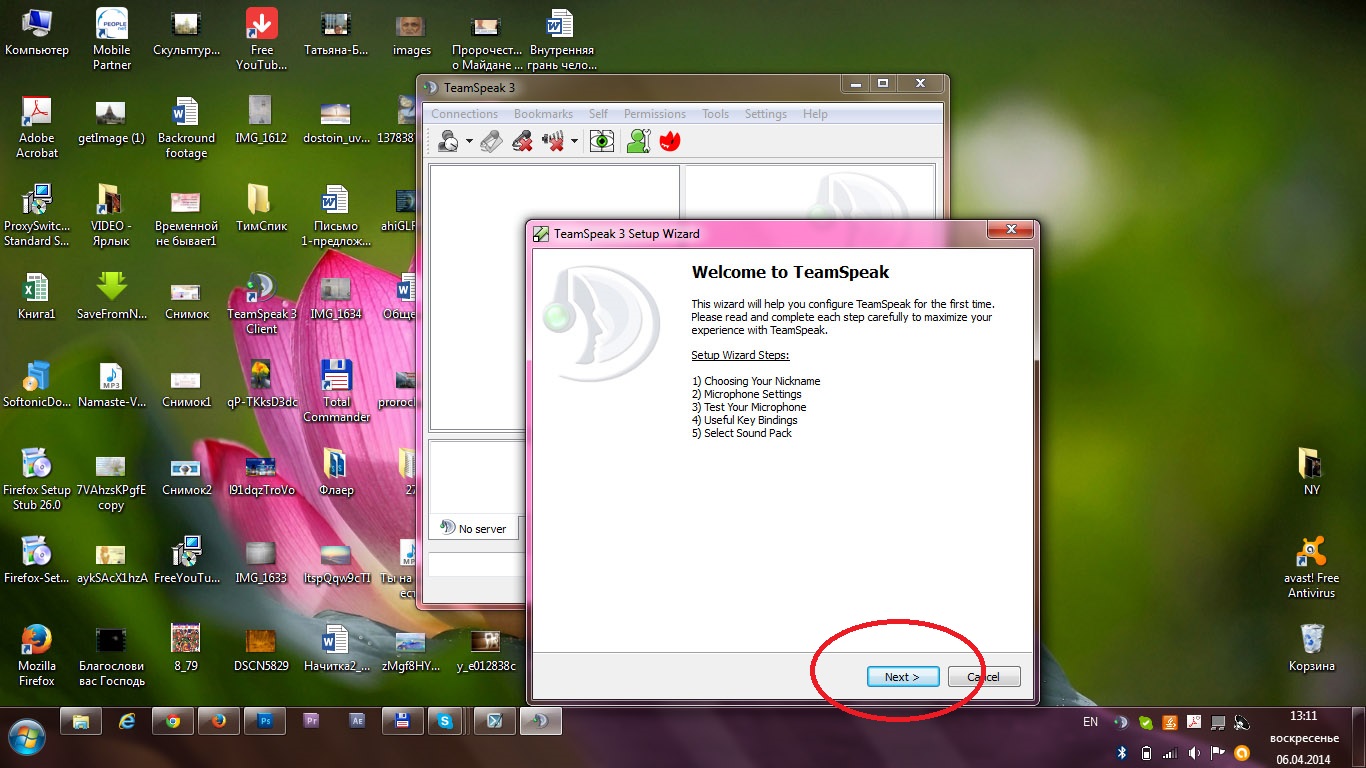Open the Self menu in TeamSpeak 3
Screen dimensions: 1366x768
click(598, 114)
